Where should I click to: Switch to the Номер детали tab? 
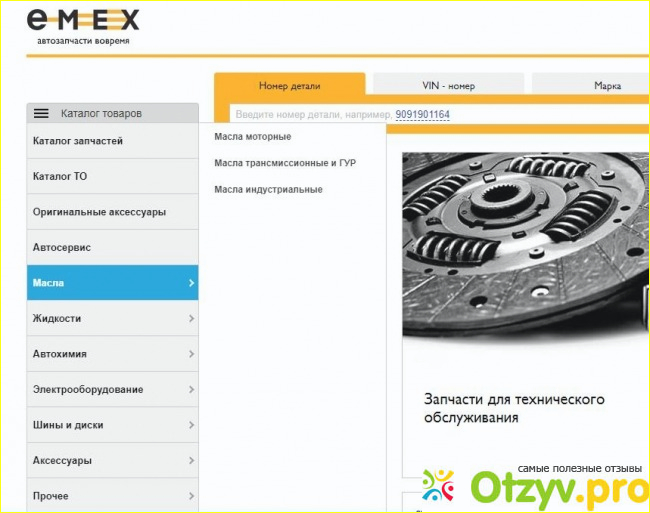(x=289, y=86)
